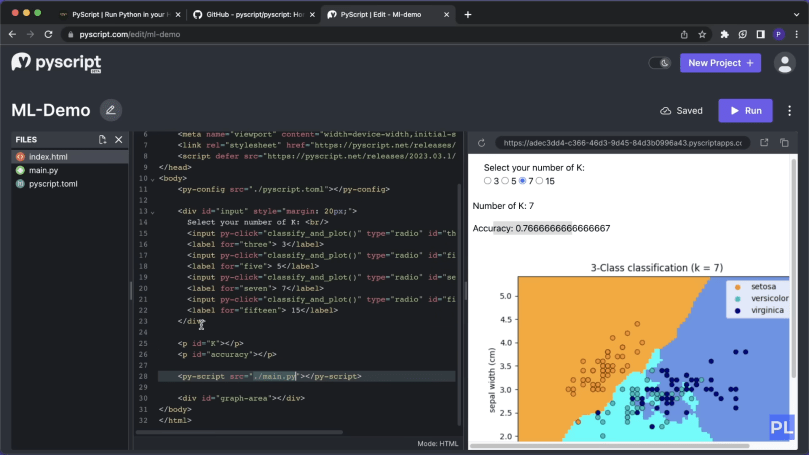Select K value 15 radio button
809x455 pixels.
[x=540, y=181]
